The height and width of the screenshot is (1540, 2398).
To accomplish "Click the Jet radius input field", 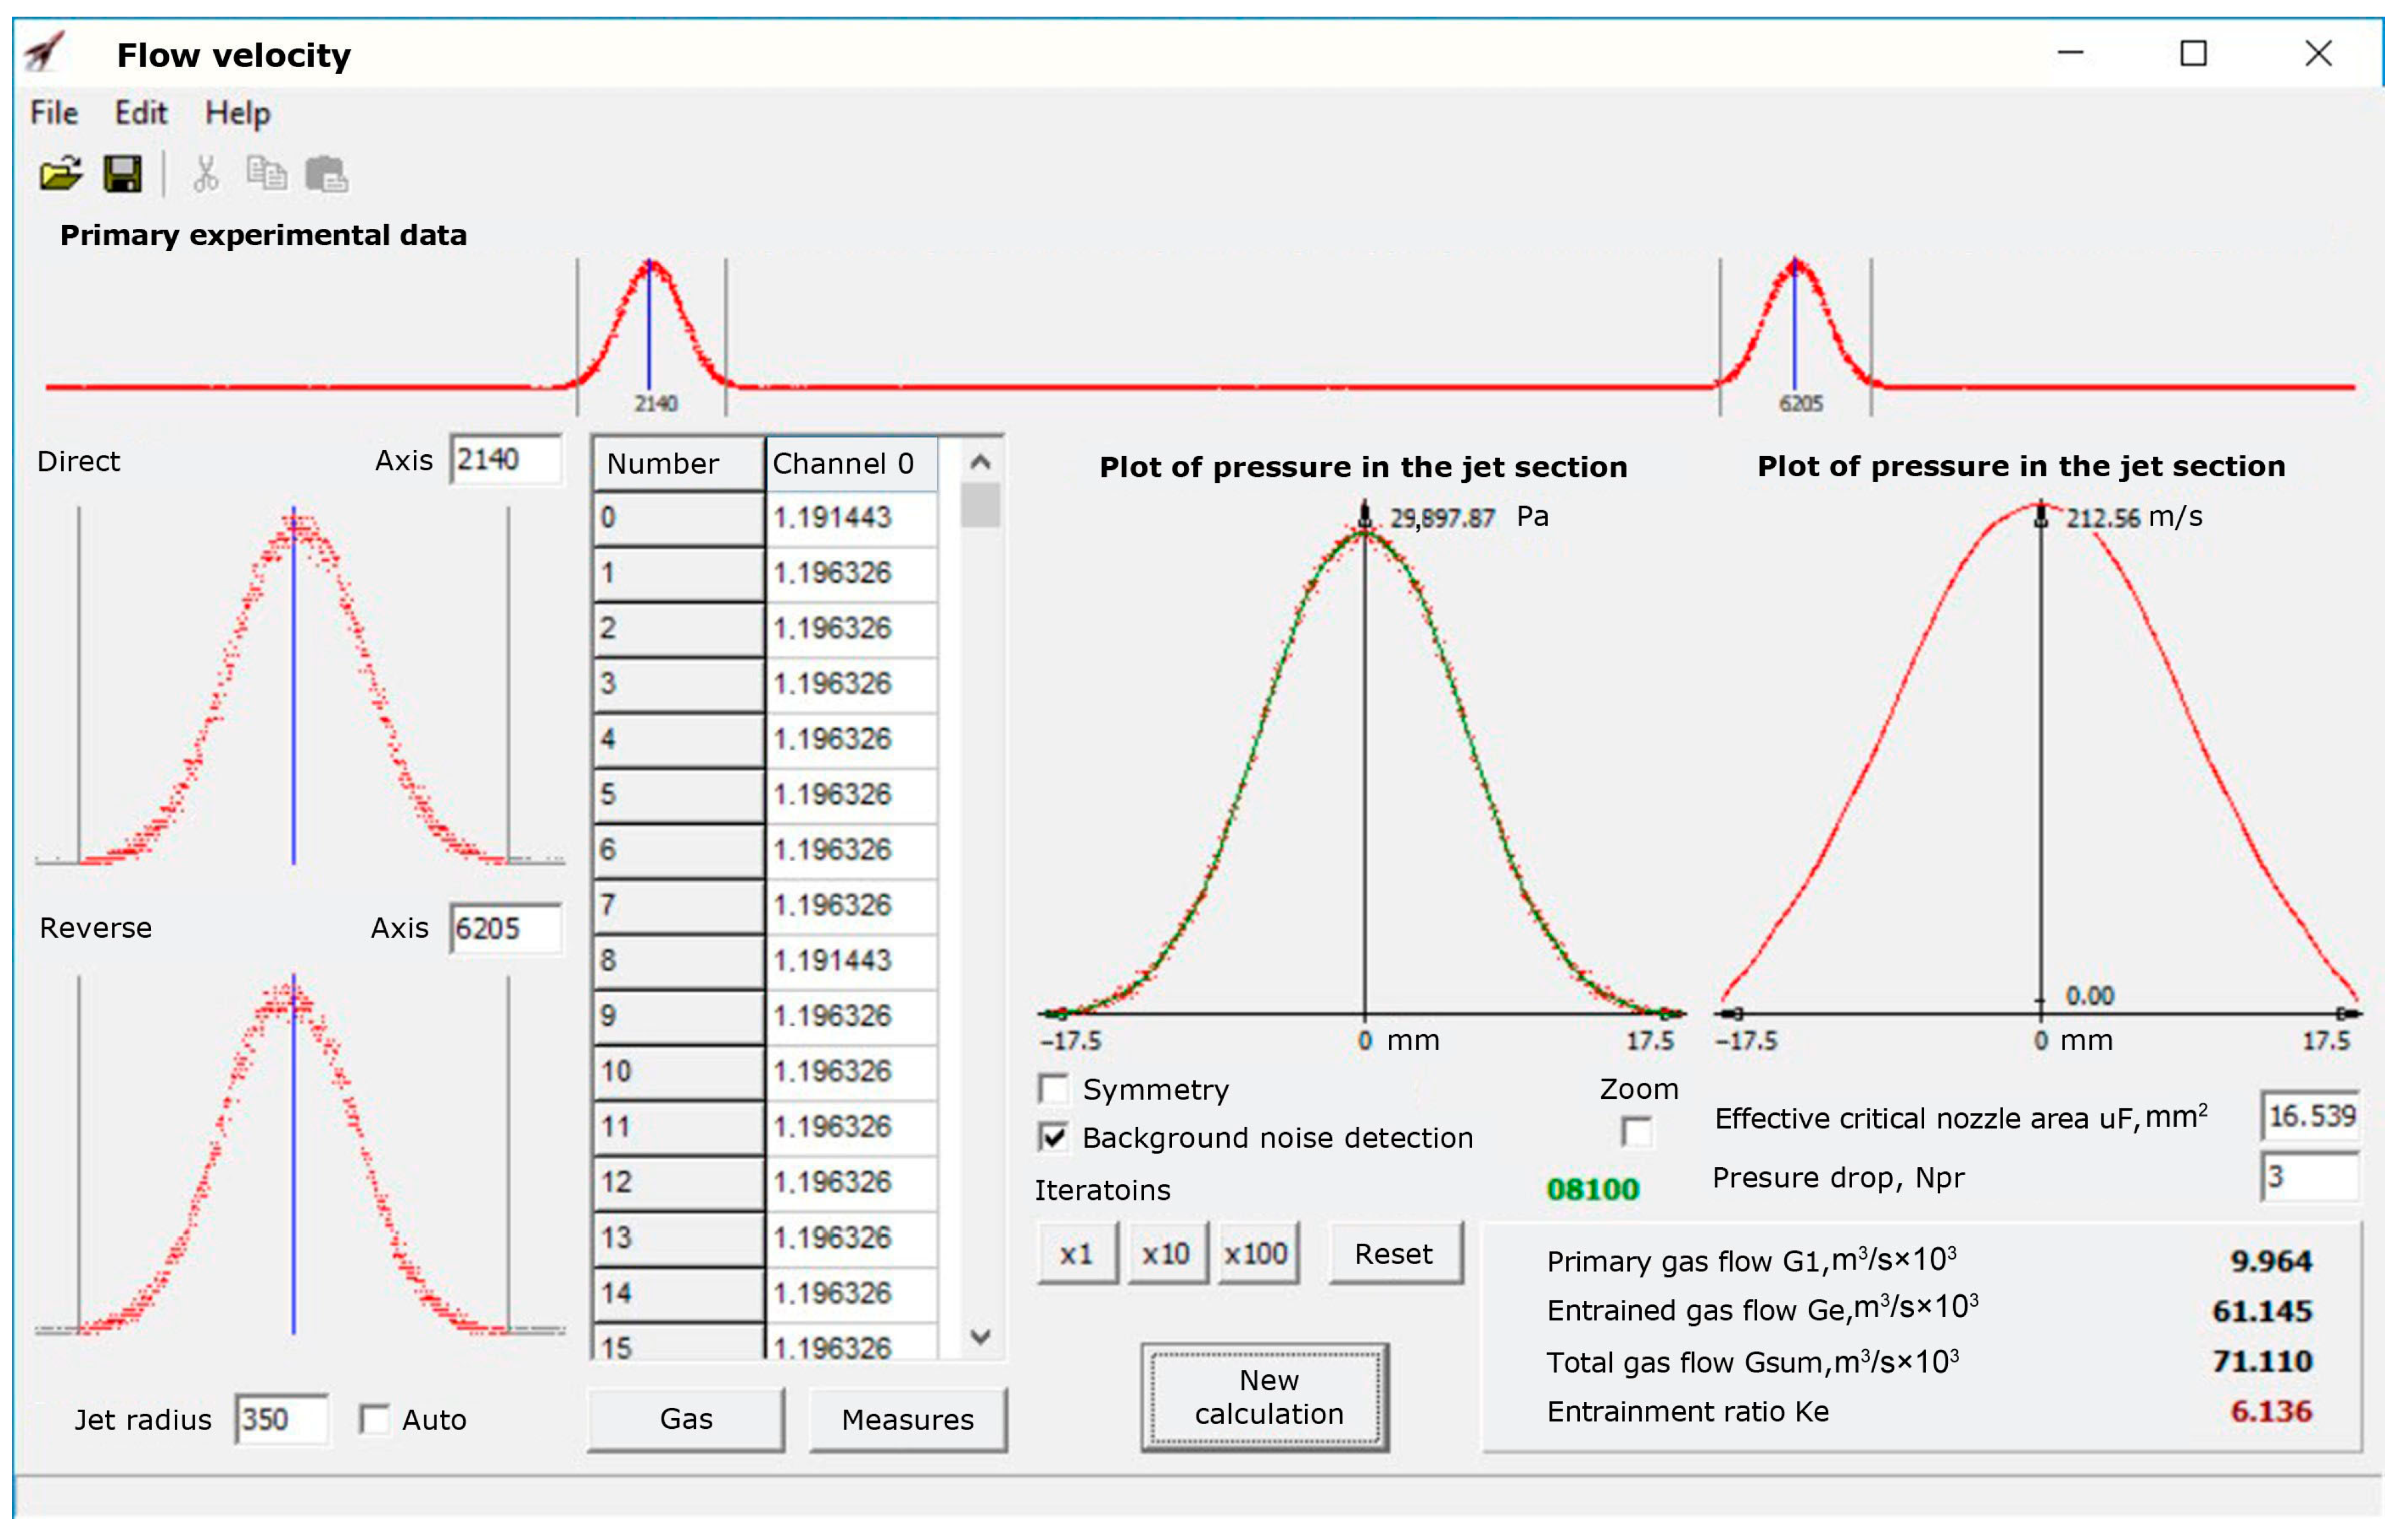I will click(x=281, y=1419).
